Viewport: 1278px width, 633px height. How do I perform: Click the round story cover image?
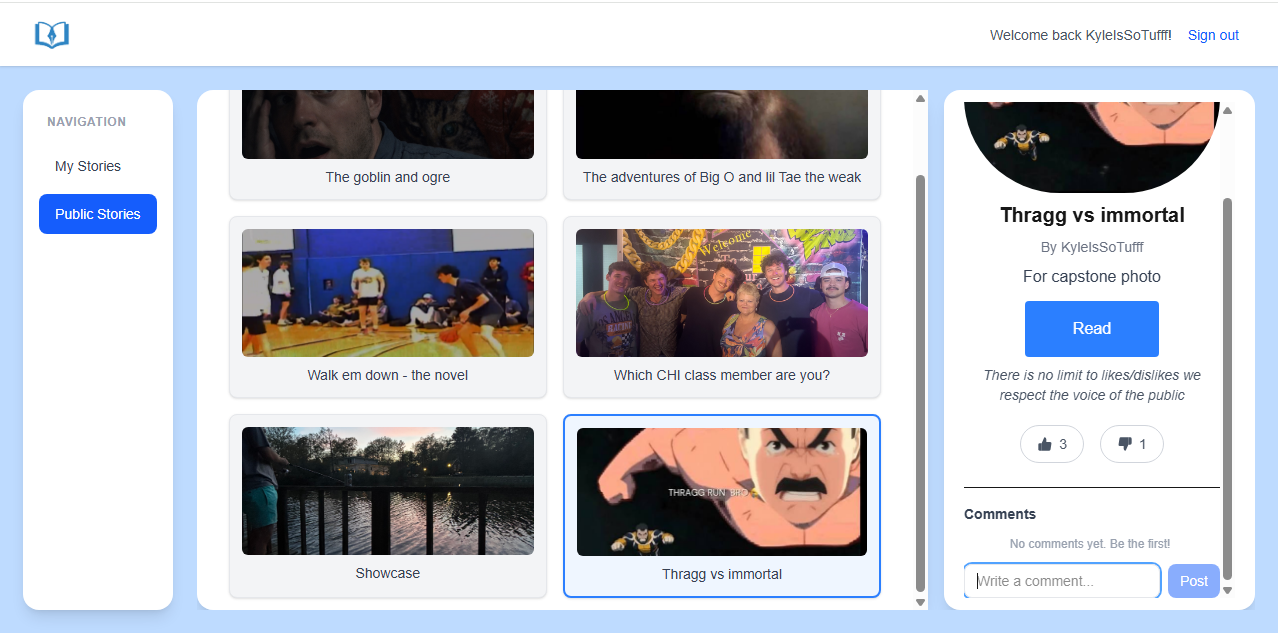click(x=1092, y=147)
